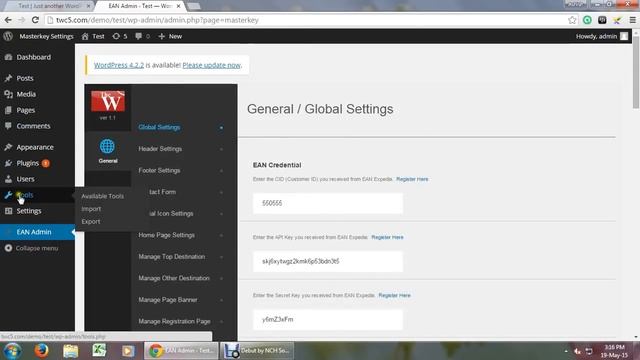This screenshot has height=360, width=640.
Task: Open Media in the sidebar
Action: (x=26, y=94)
